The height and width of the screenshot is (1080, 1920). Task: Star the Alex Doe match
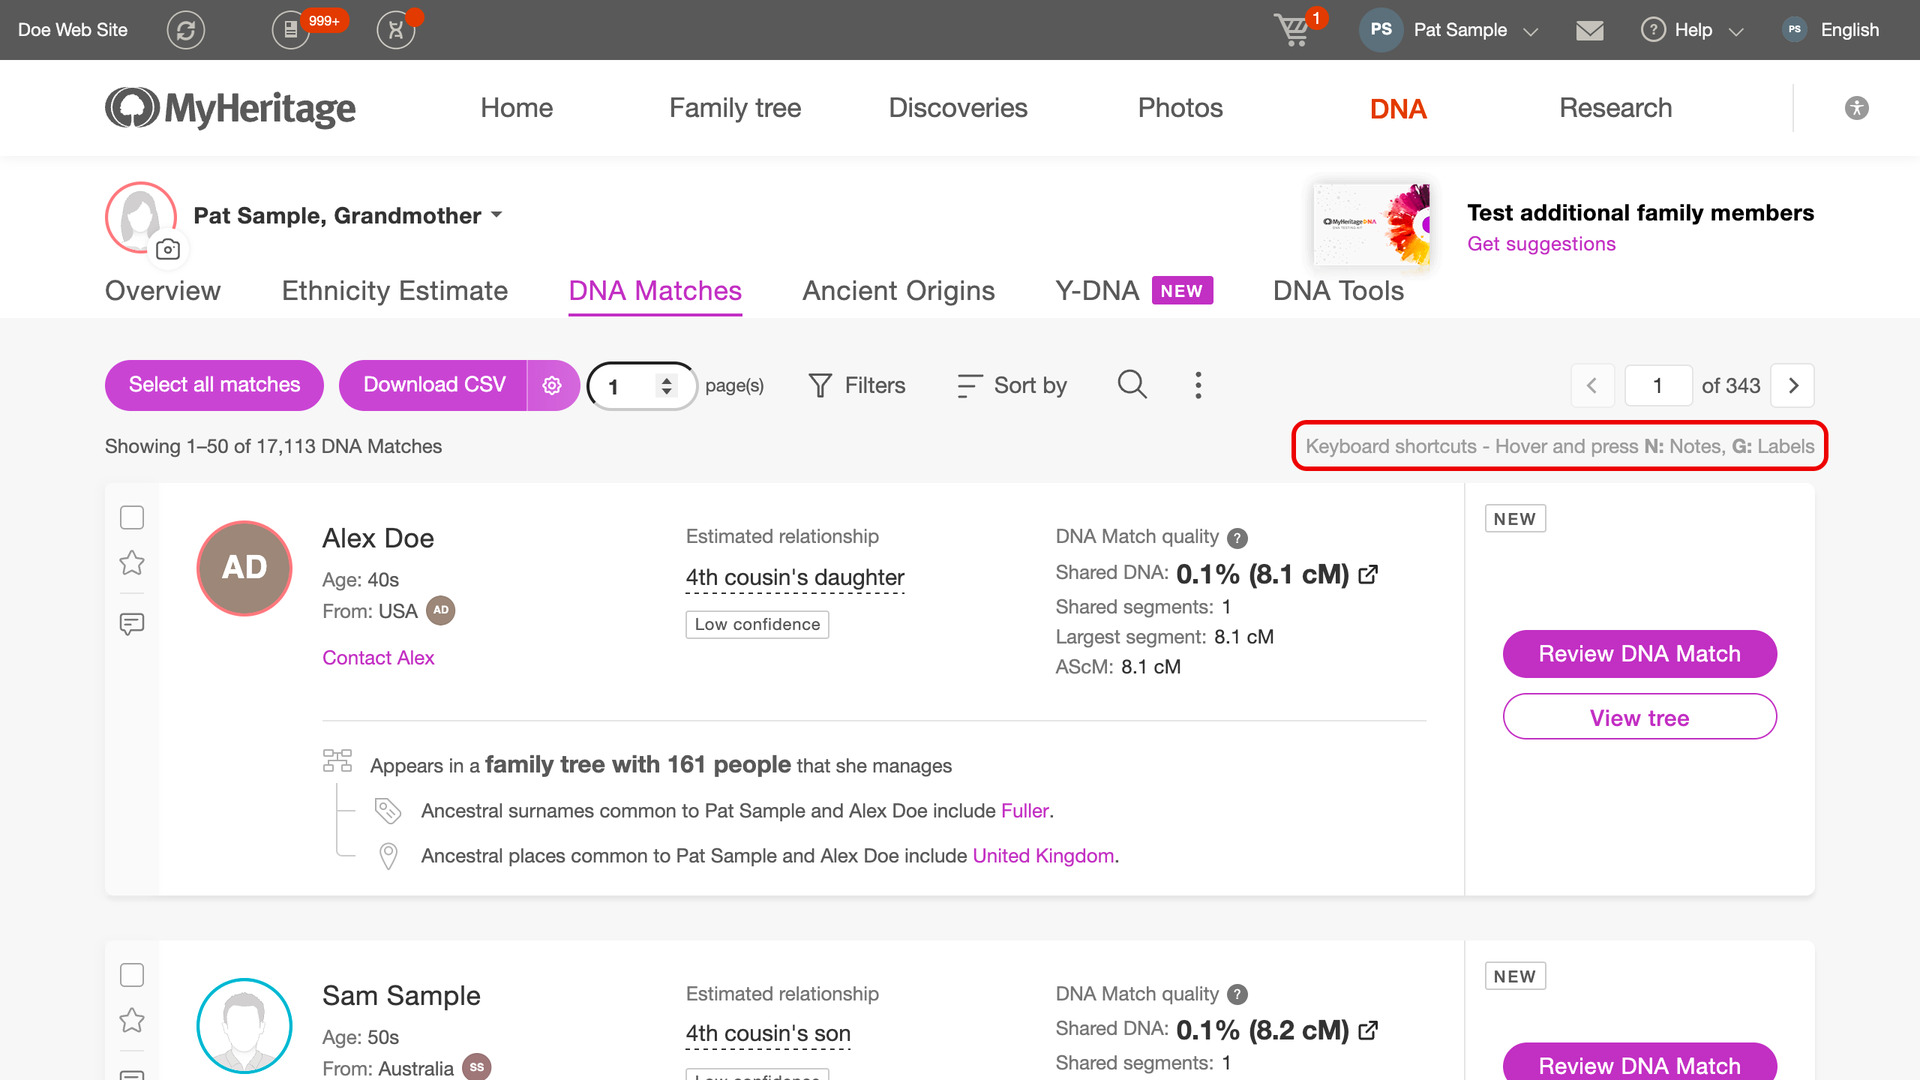[132, 563]
